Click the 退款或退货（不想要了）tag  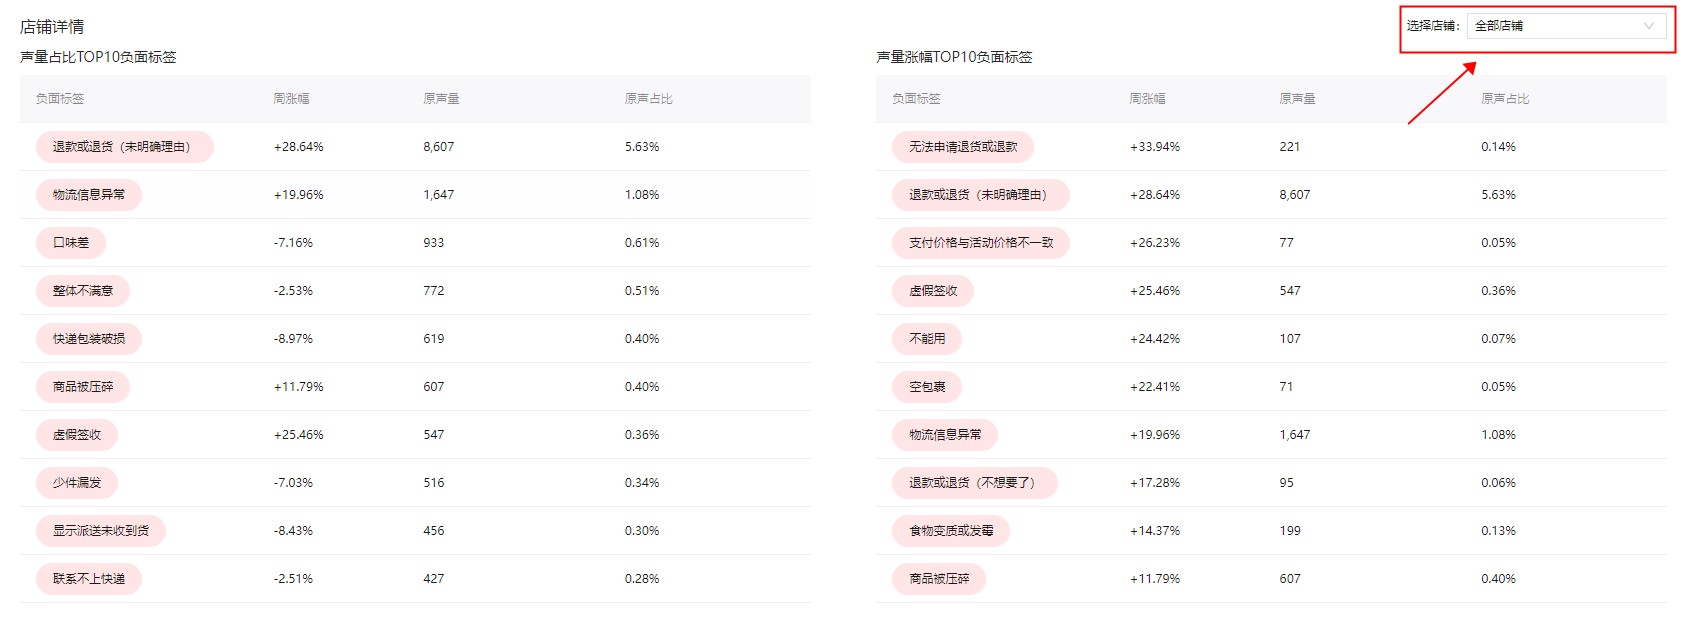(975, 483)
